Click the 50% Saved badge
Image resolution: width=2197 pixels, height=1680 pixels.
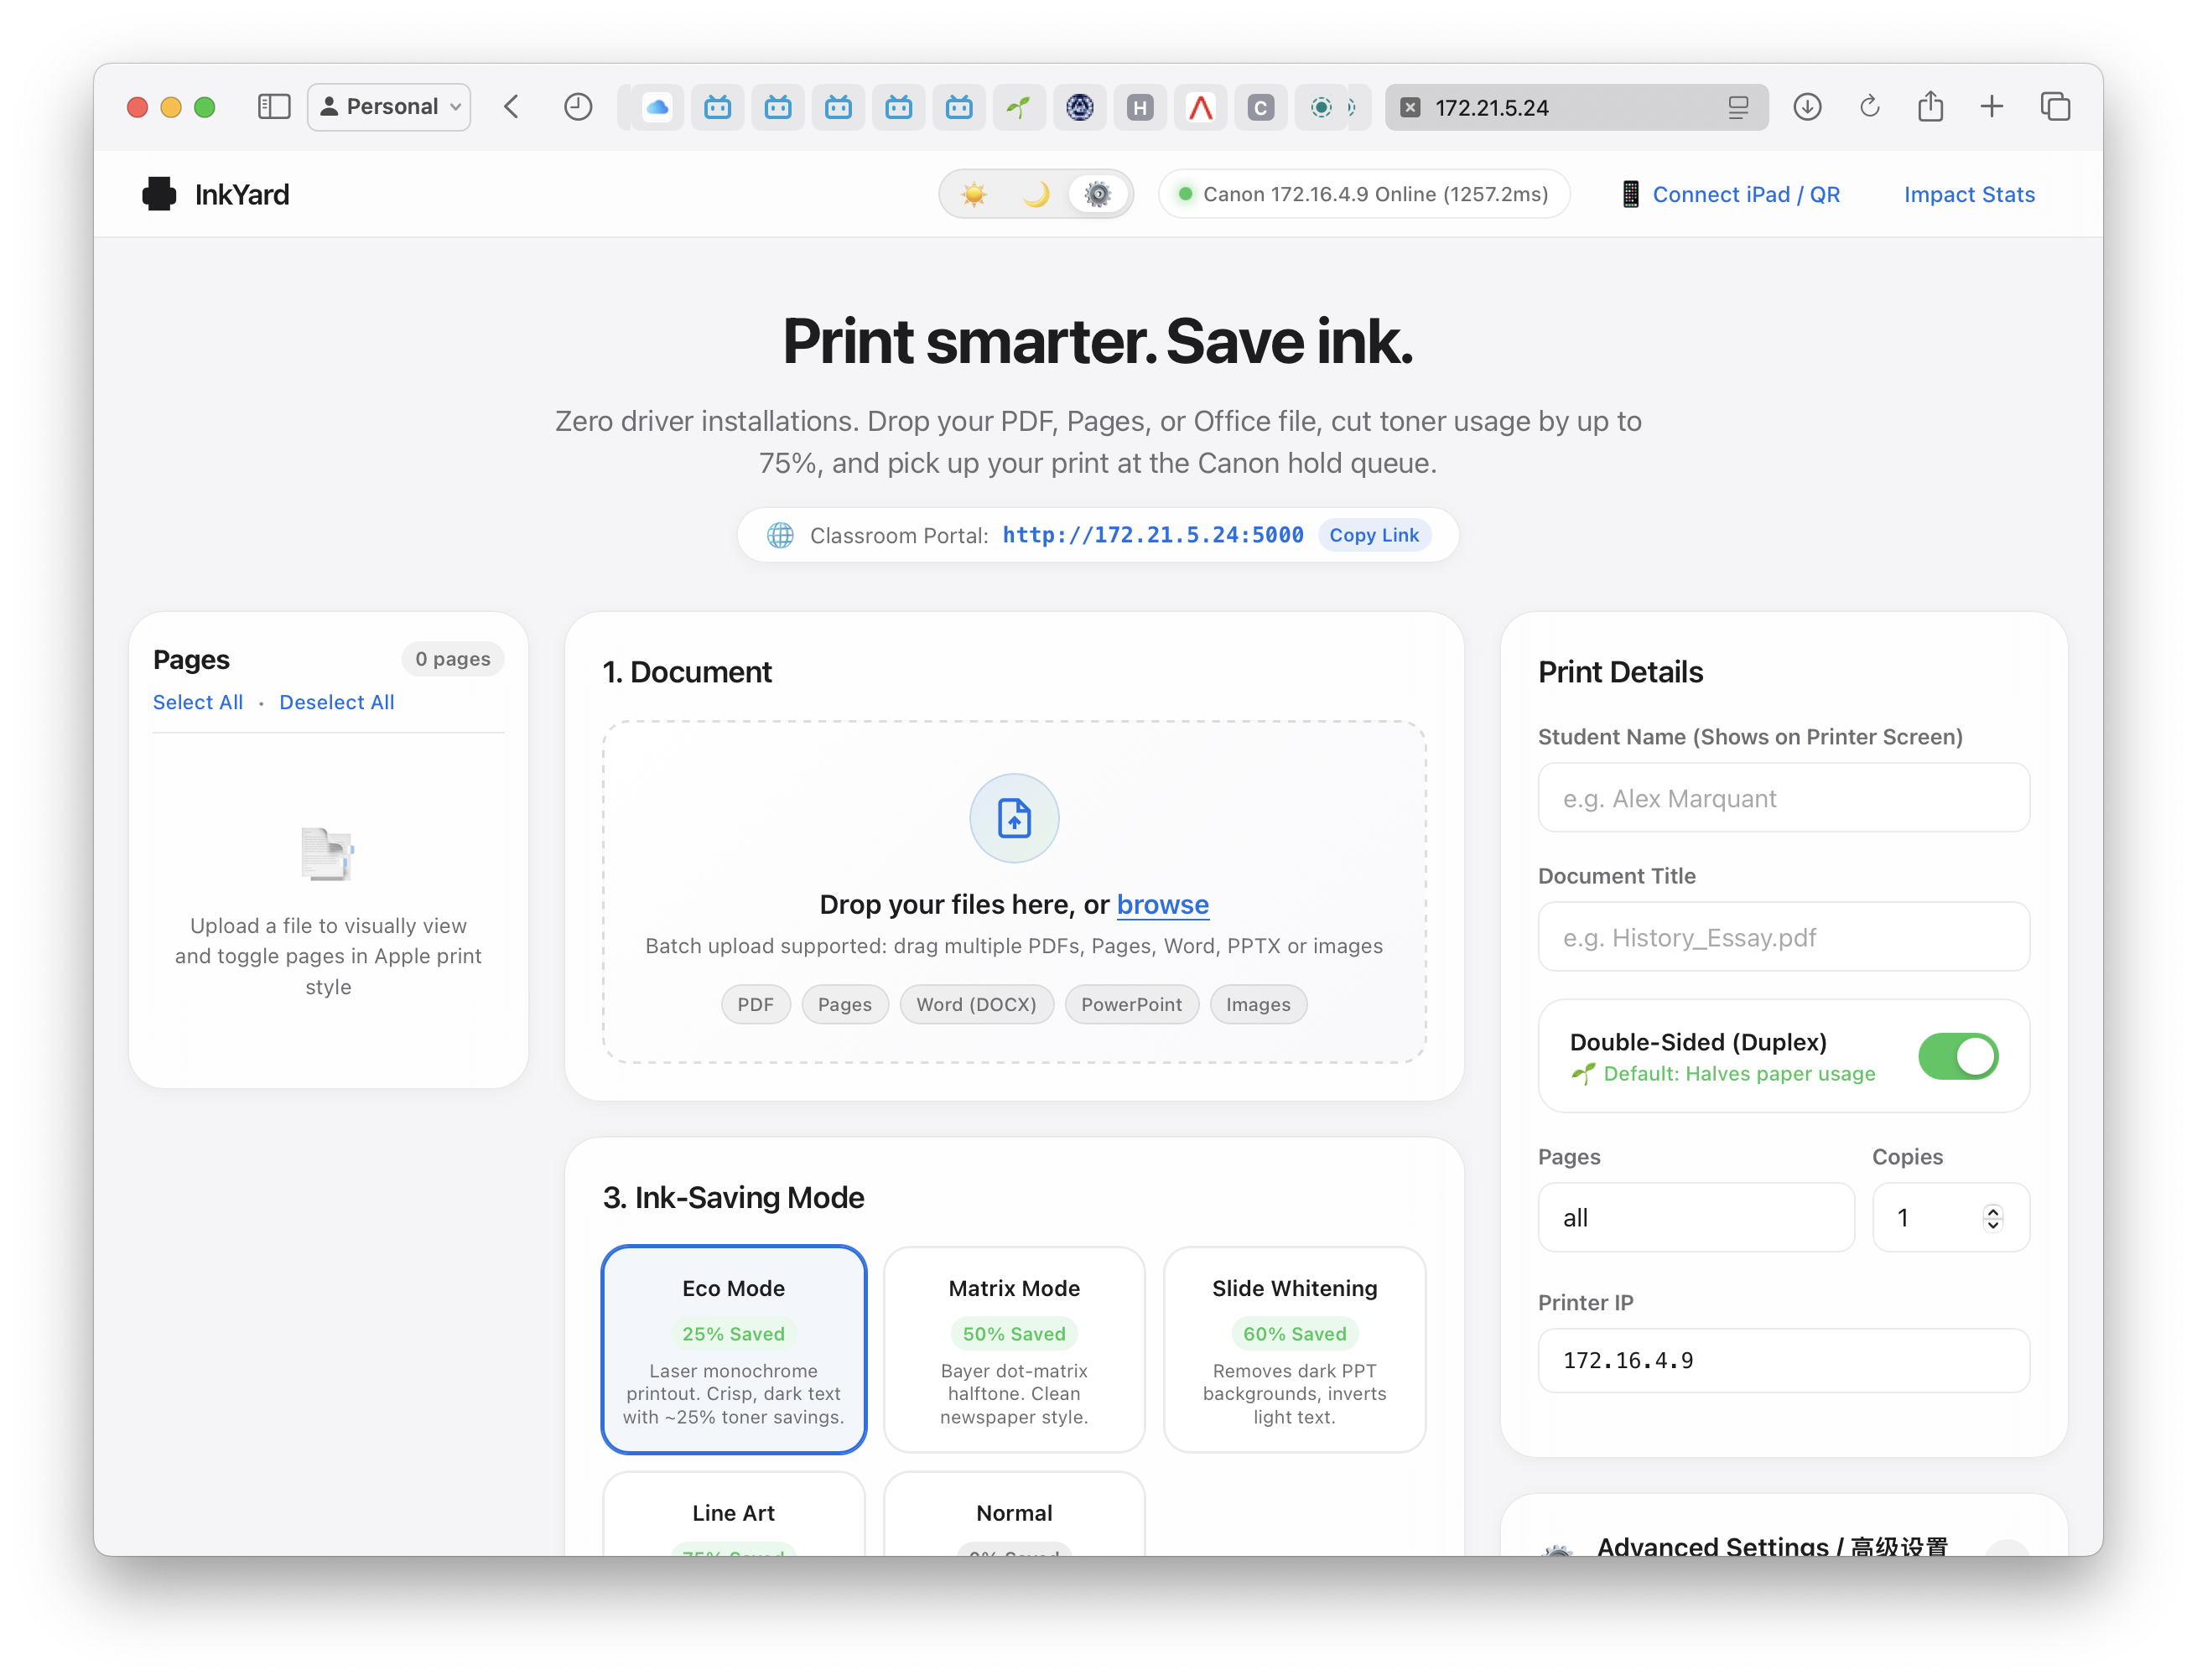1014,1334
